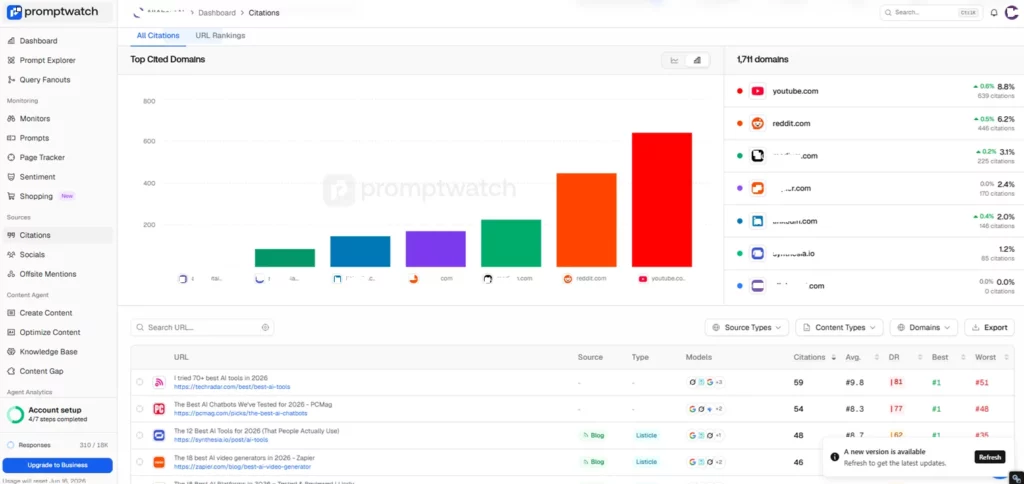Click the Citations breadcrumb
1024x484 pixels.
coord(264,12)
